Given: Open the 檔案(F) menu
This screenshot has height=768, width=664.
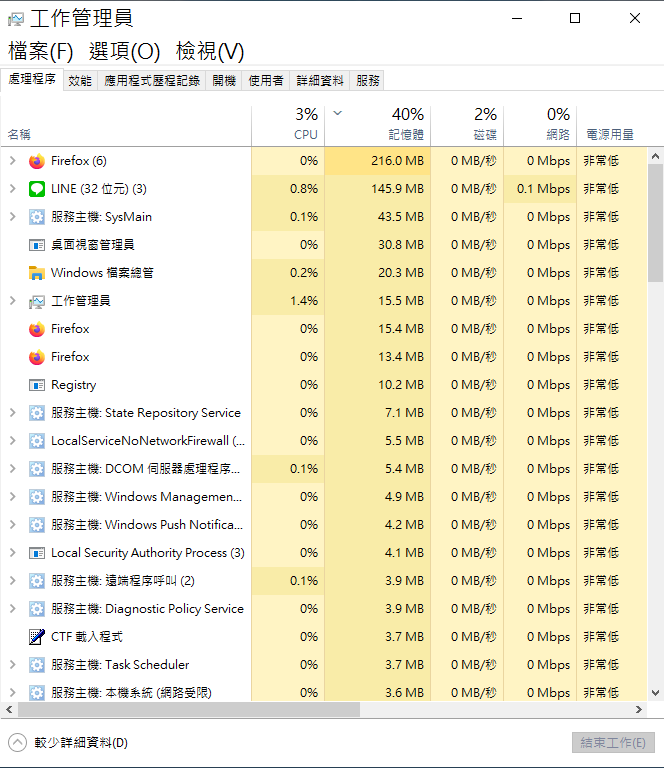Looking at the screenshot, I should [41, 51].
